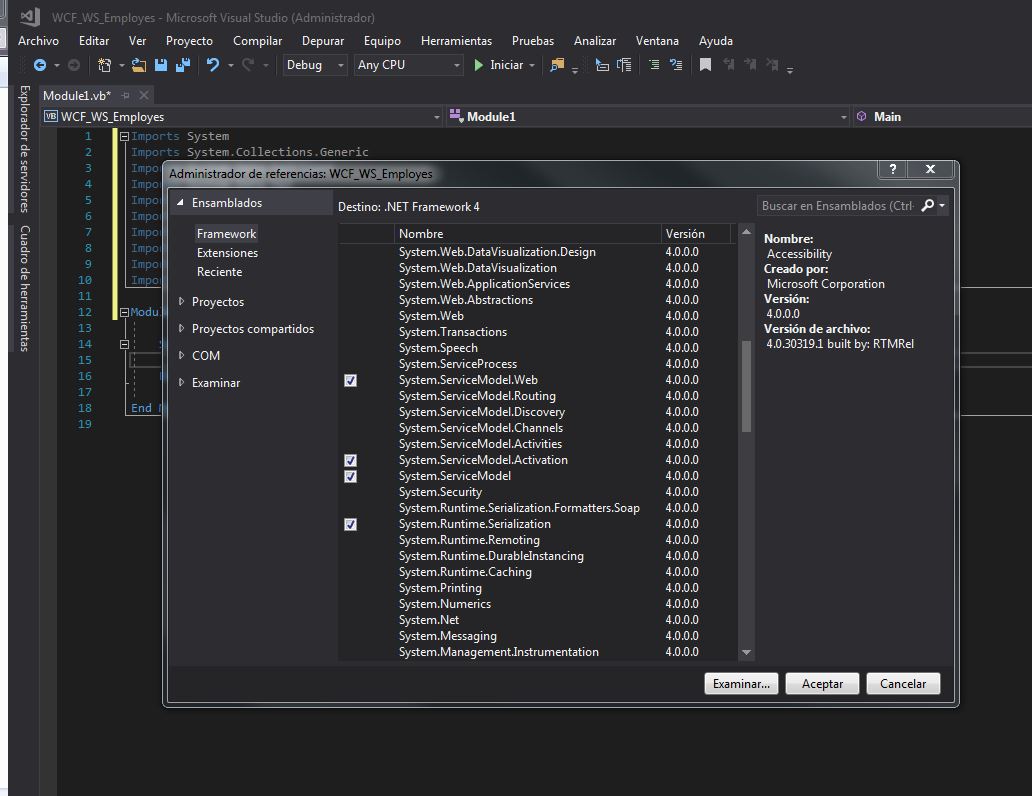Click the Examinar... button
The width and height of the screenshot is (1032, 796).
tap(741, 683)
